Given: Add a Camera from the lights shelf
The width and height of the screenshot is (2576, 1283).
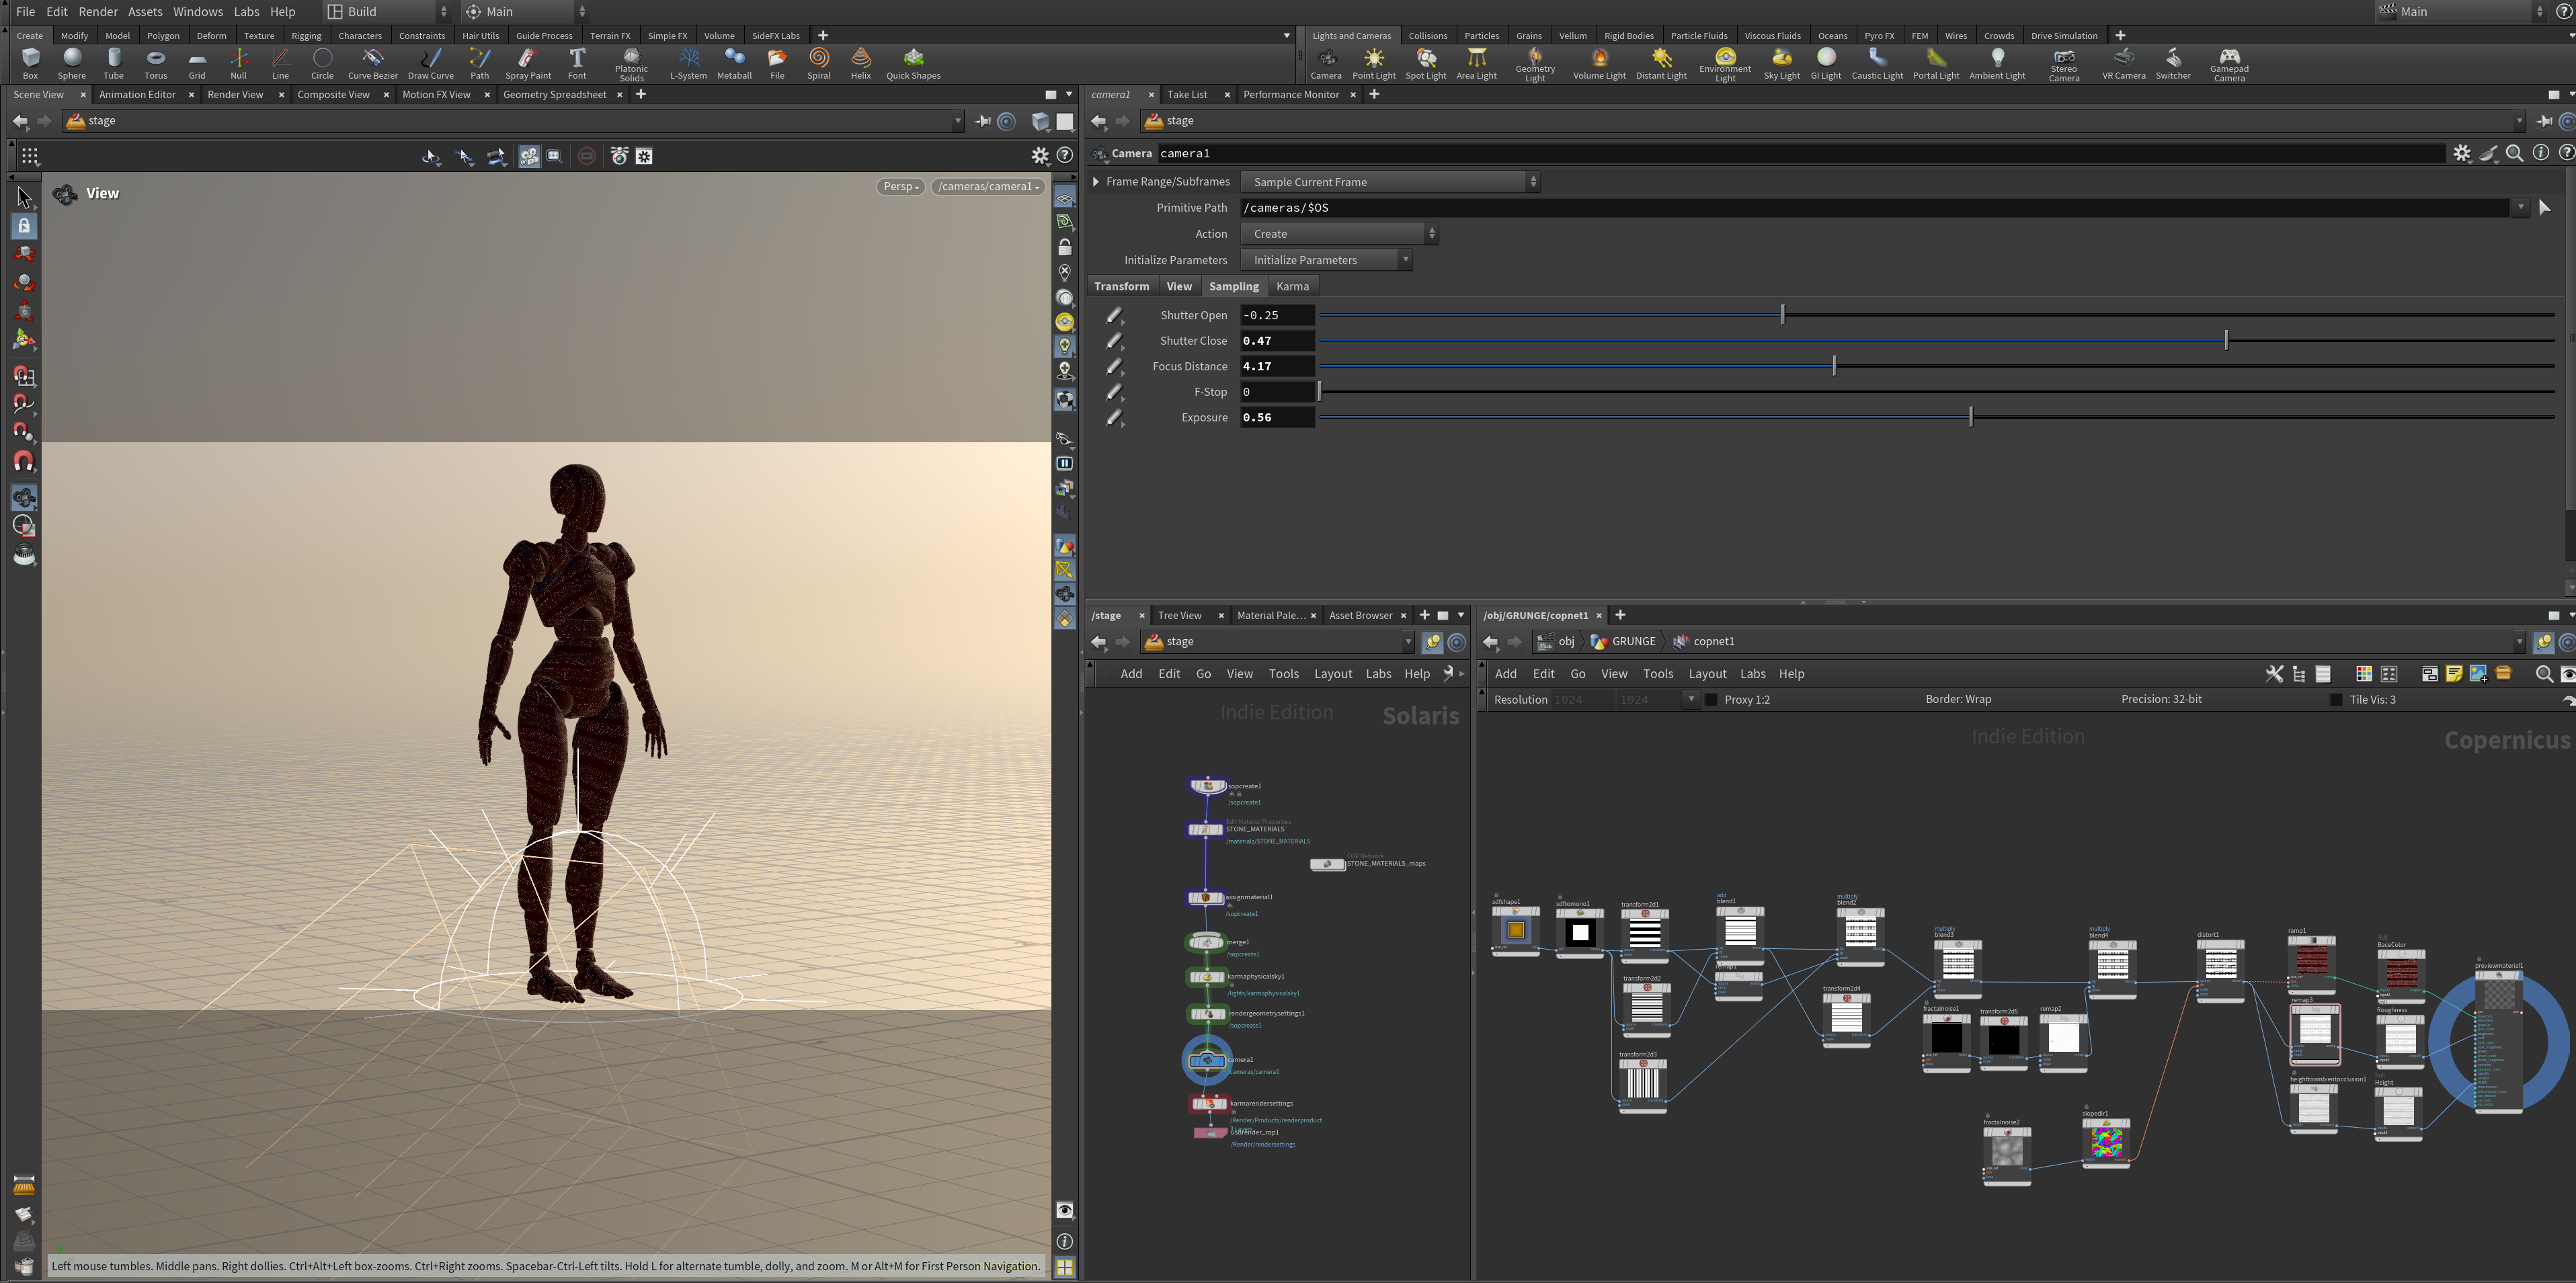Looking at the screenshot, I should 1326,63.
